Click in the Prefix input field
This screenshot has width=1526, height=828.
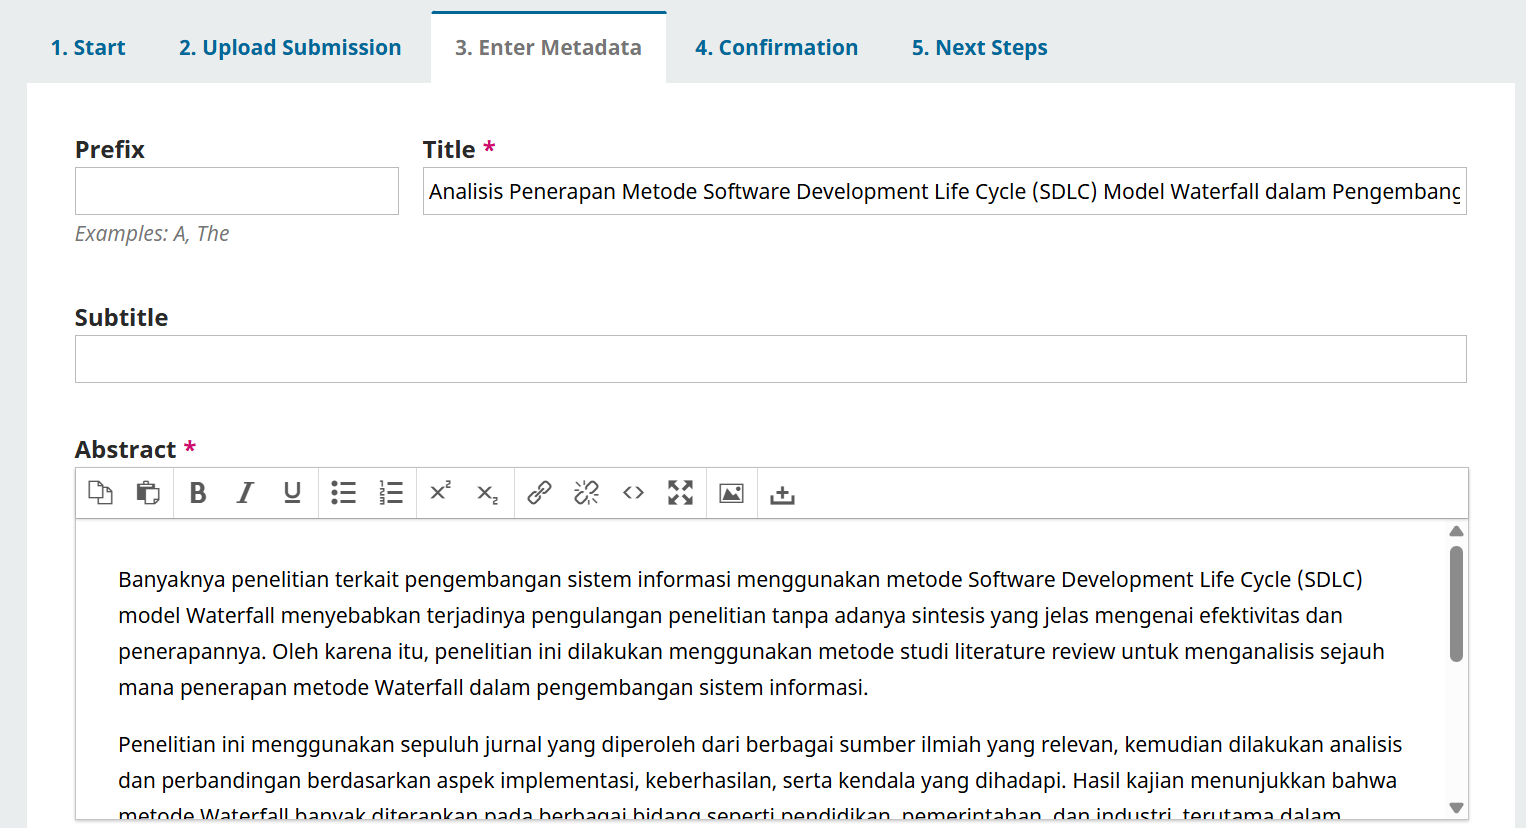[x=237, y=191]
